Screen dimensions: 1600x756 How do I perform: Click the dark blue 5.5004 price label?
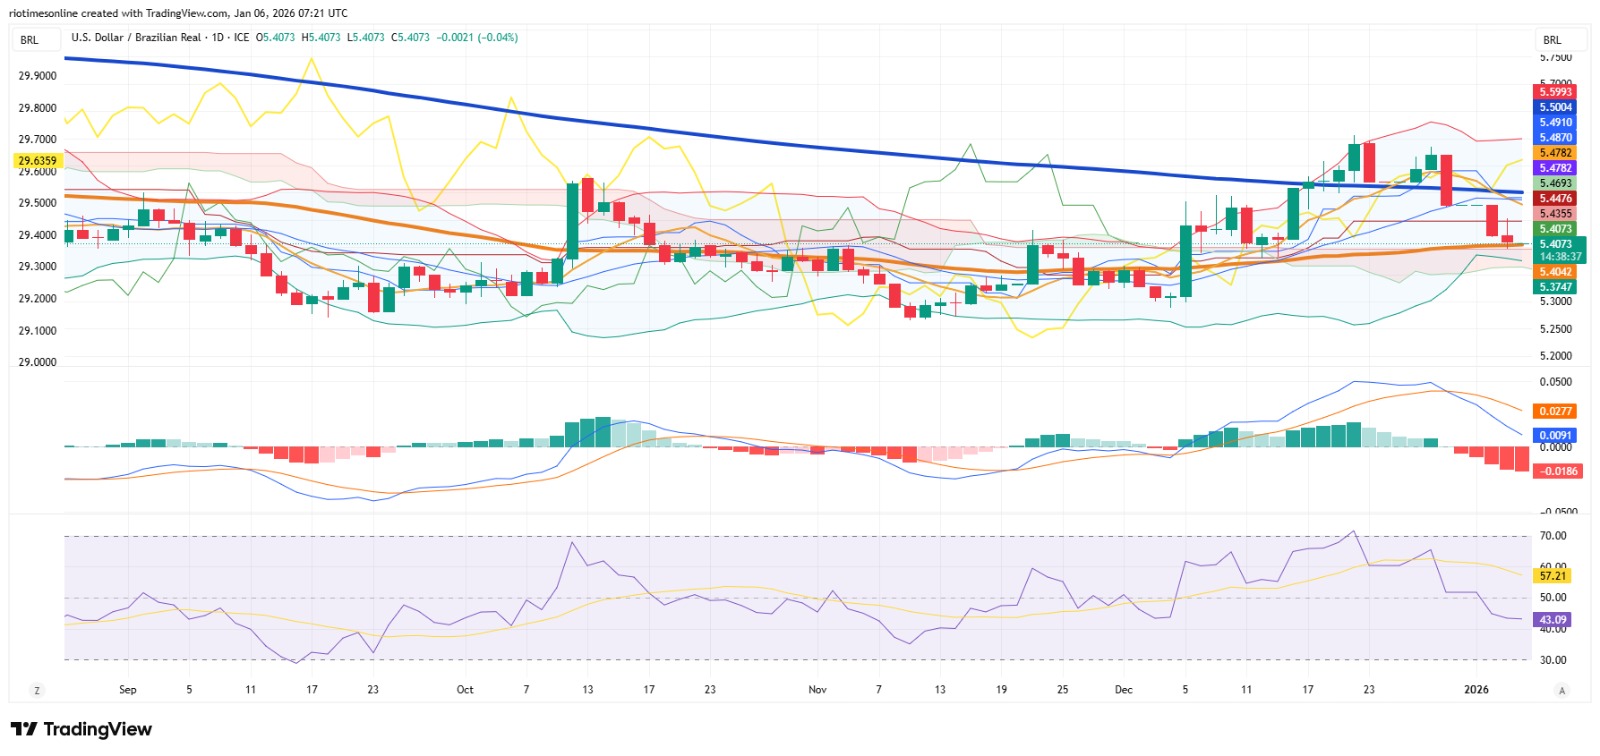coord(1555,107)
